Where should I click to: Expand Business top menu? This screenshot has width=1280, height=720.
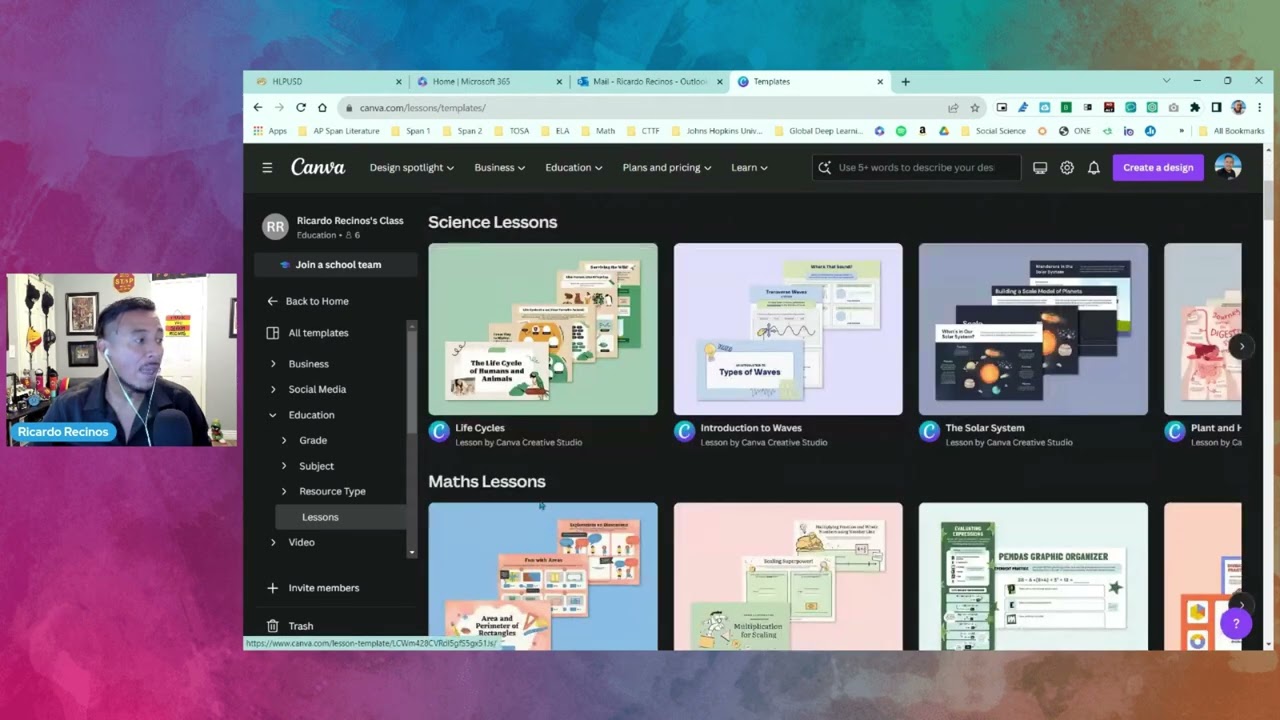pos(500,168)
